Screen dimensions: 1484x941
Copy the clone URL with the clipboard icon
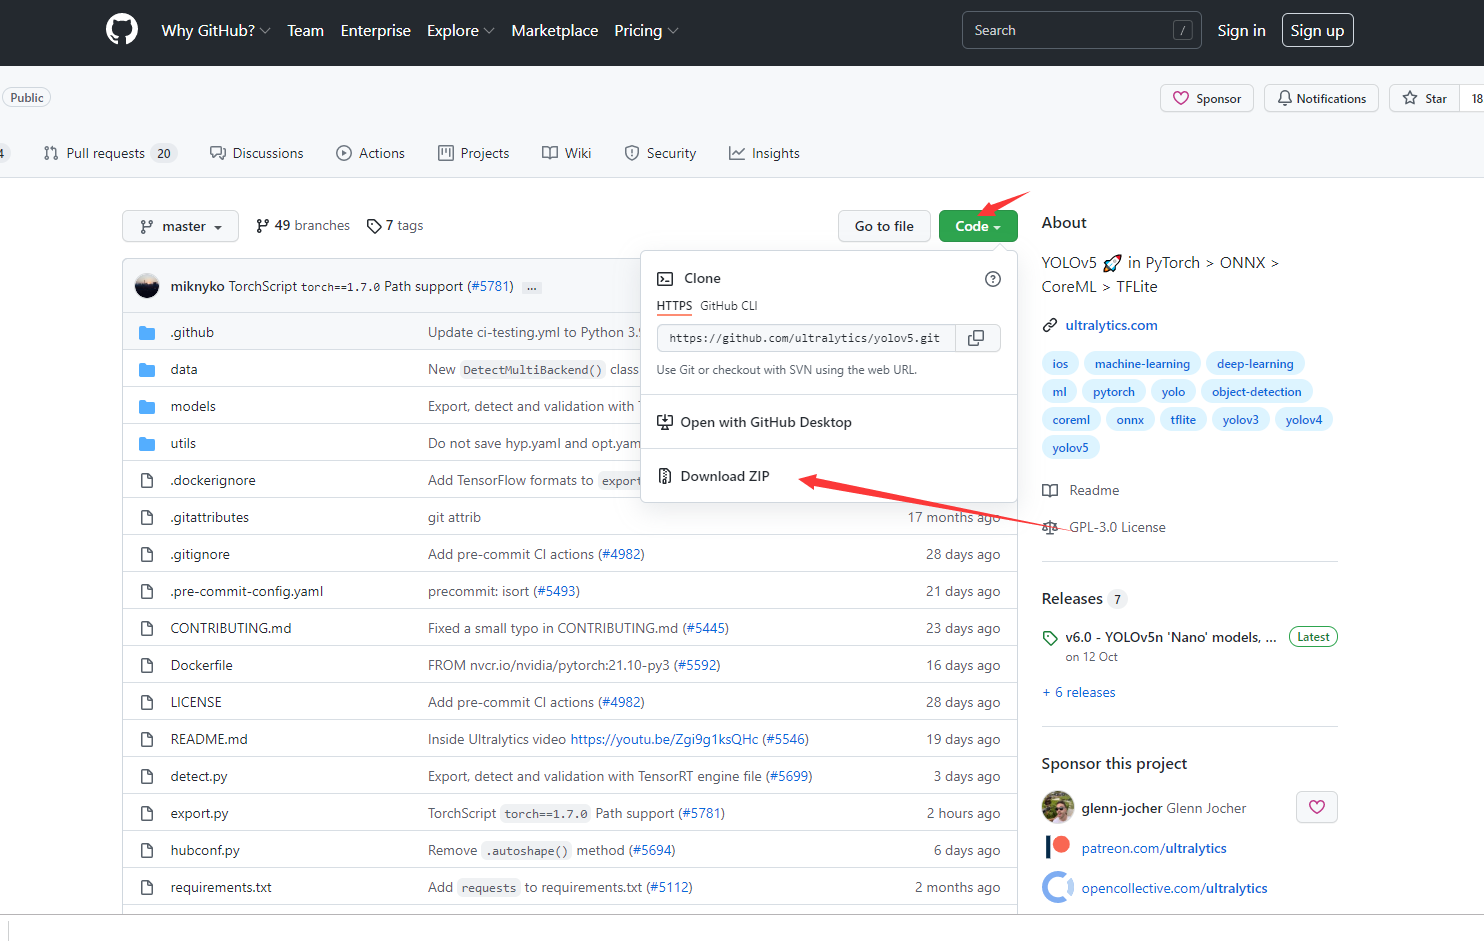(977, 338)
